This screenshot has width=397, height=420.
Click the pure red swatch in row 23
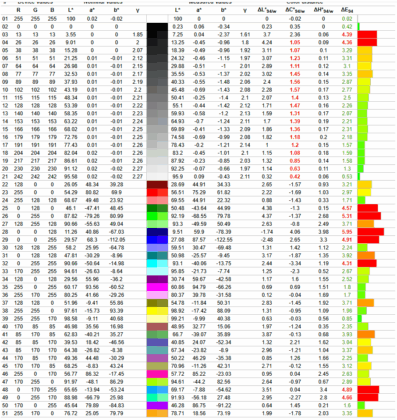(157, 192)
